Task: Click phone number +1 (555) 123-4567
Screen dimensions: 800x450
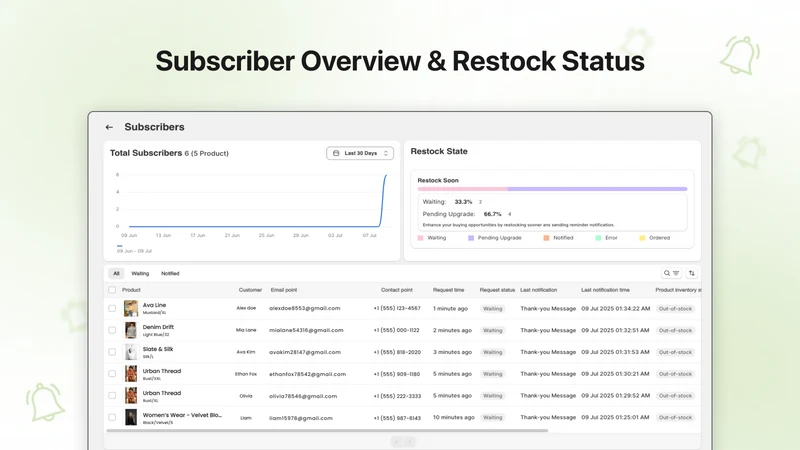Action: [x=397, y=308]
